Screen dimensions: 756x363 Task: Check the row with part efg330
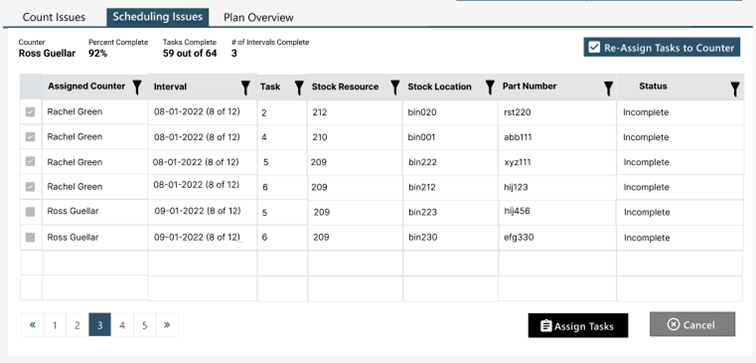click(30, 237)
